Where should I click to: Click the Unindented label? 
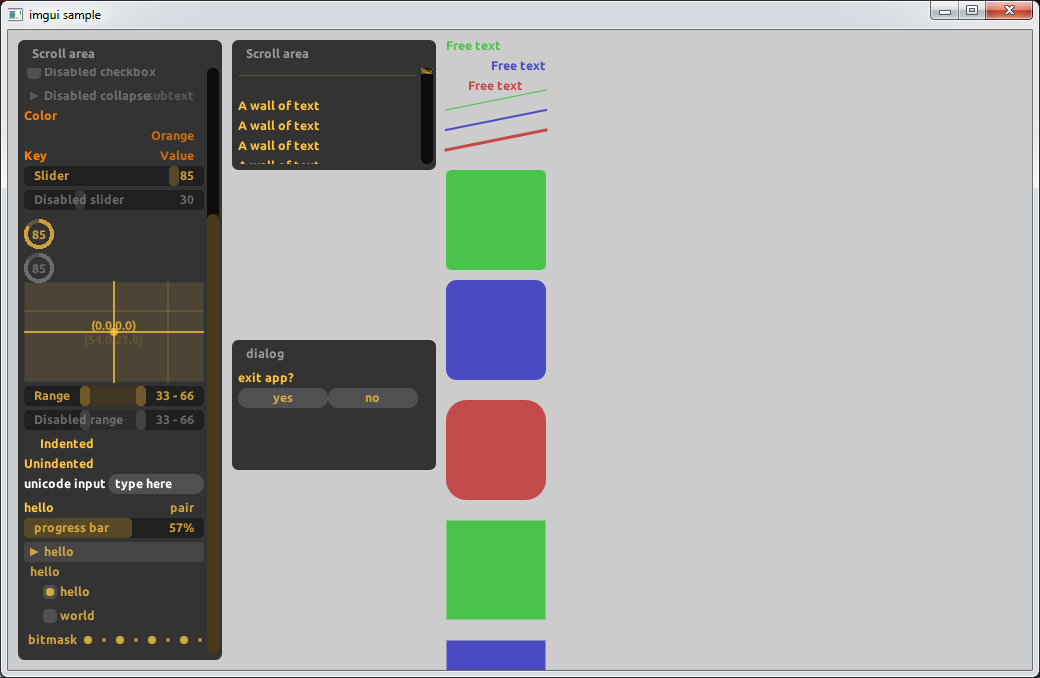click(x=58, y=464)
